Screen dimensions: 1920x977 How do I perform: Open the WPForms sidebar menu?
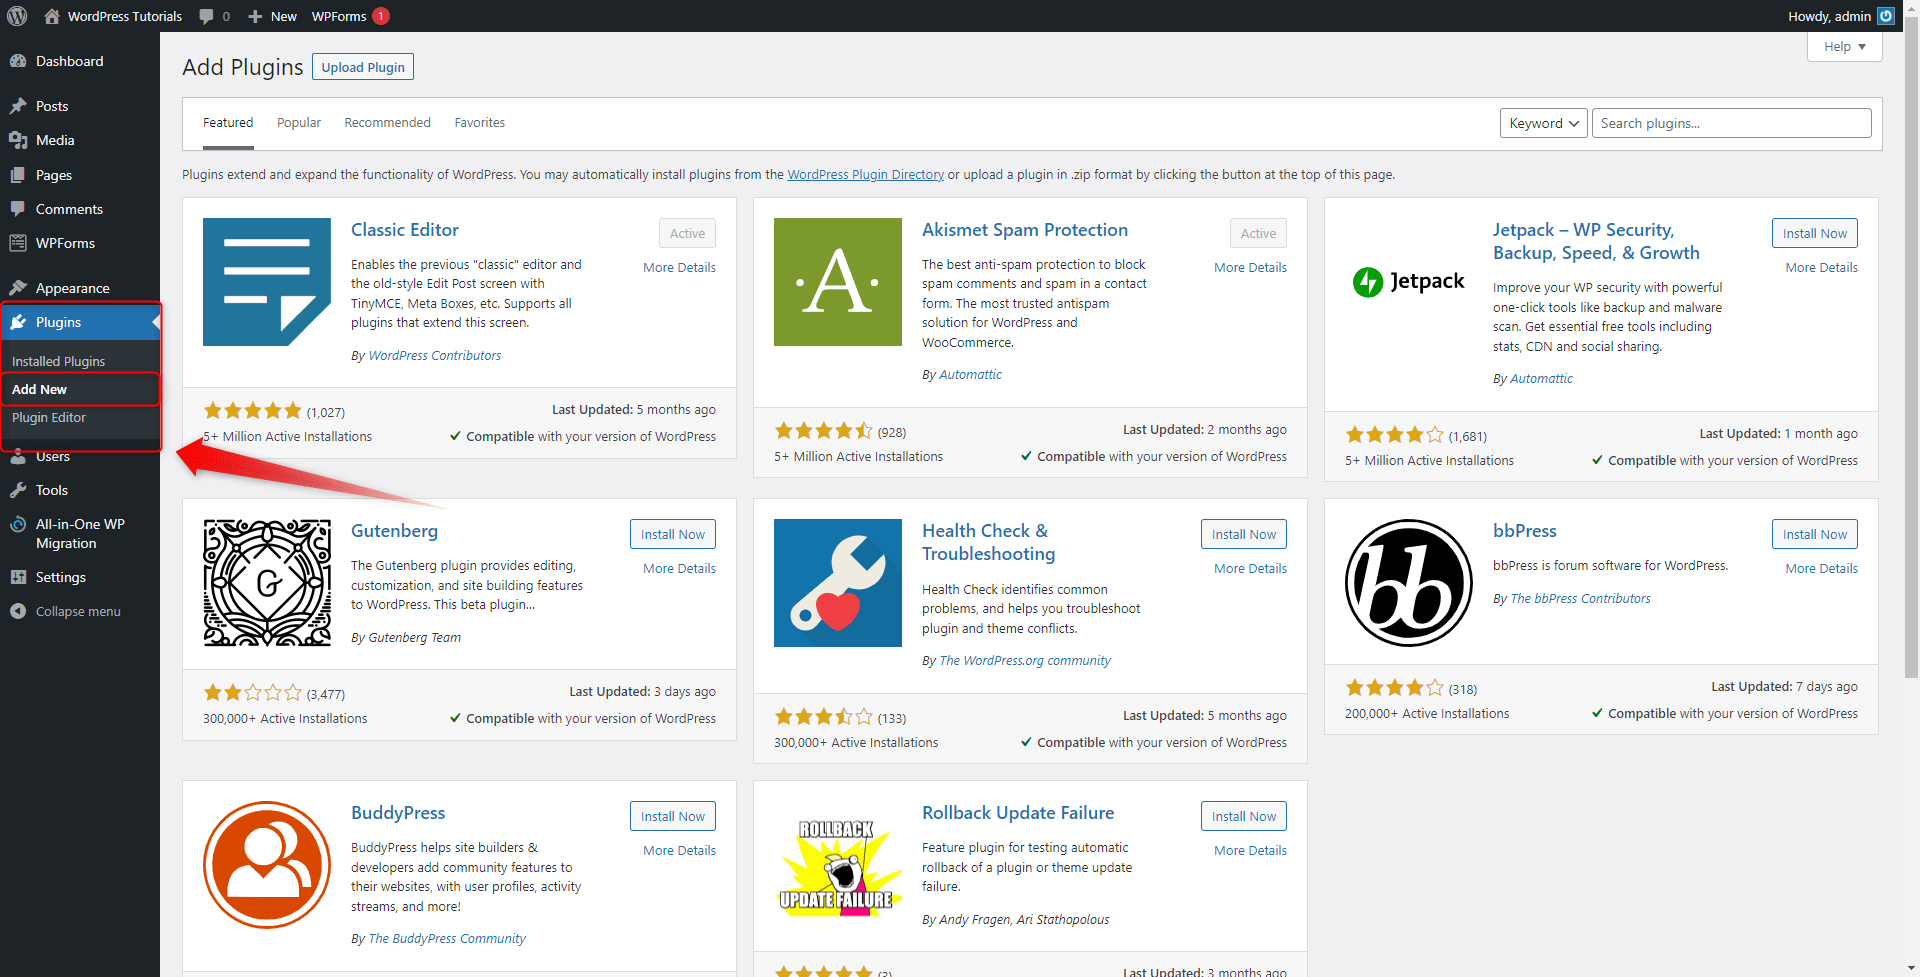click(x=80, y=243)
